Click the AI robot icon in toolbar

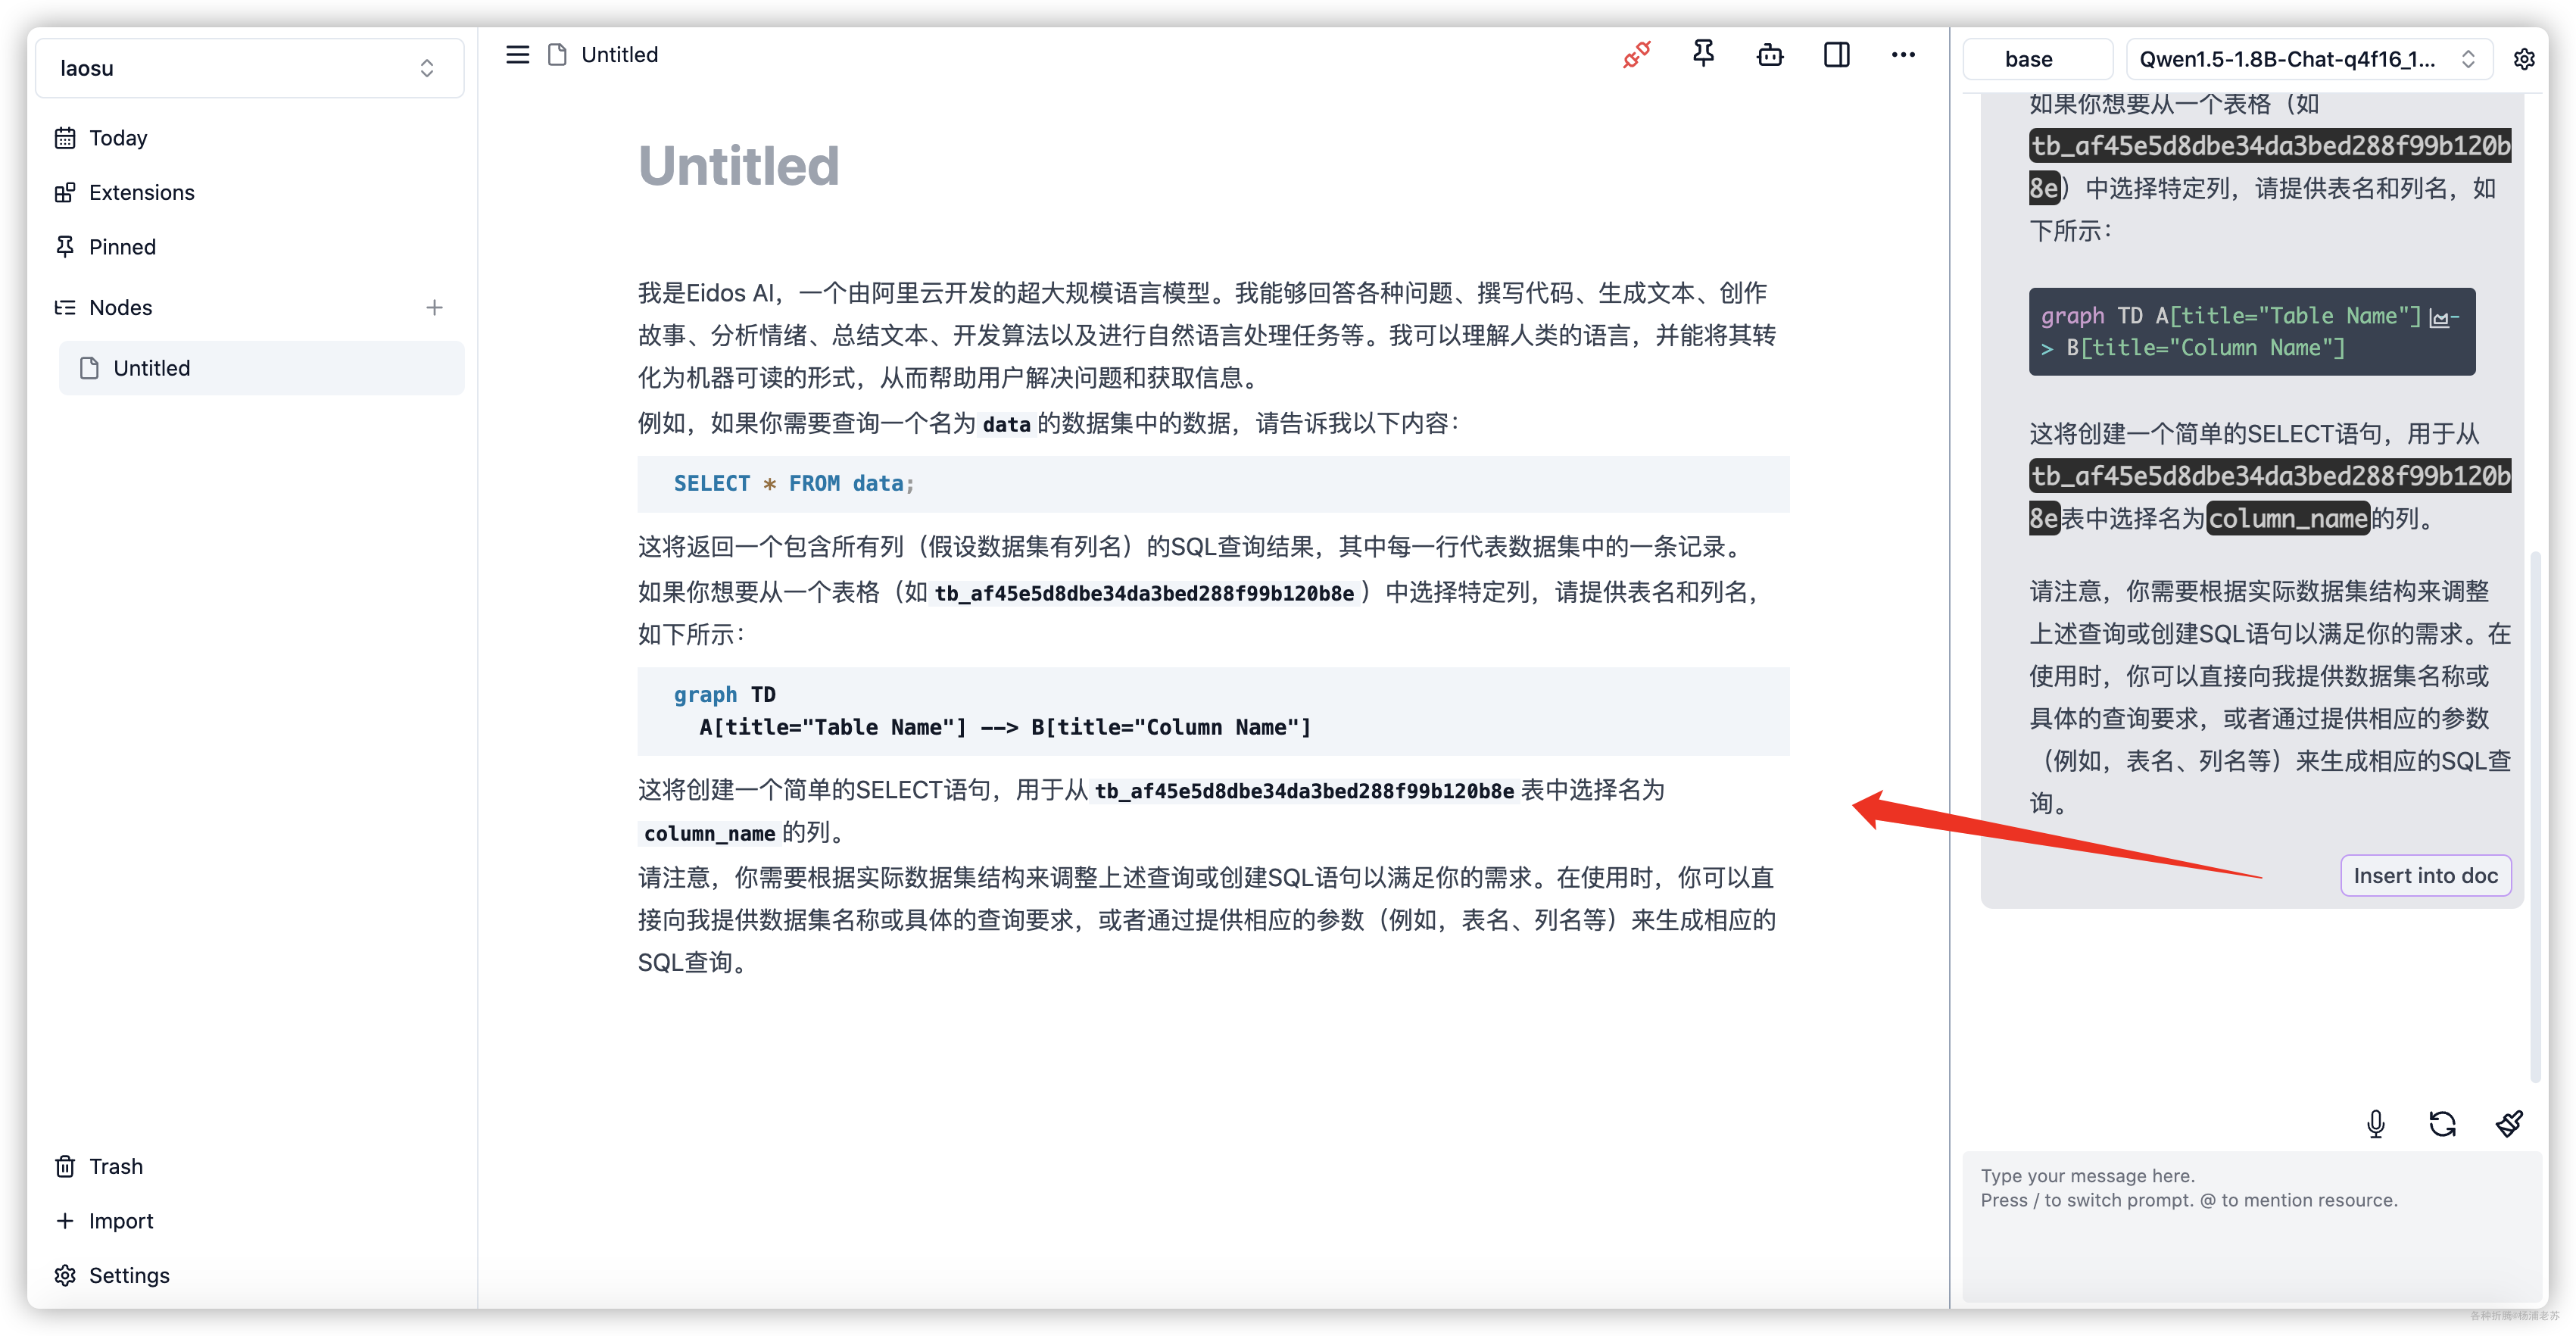click(x=1769, y=55)
